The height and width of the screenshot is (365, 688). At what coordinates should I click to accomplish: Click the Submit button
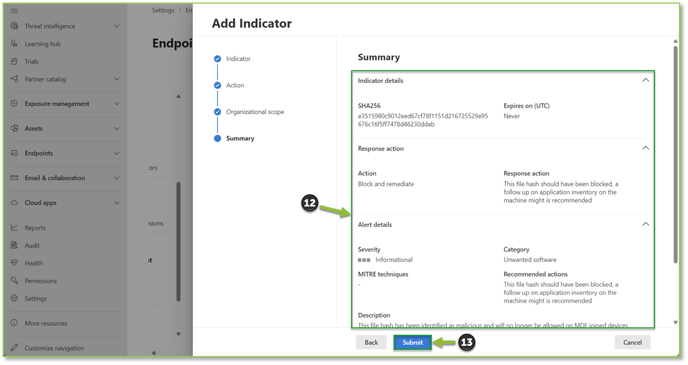(412, 342)
